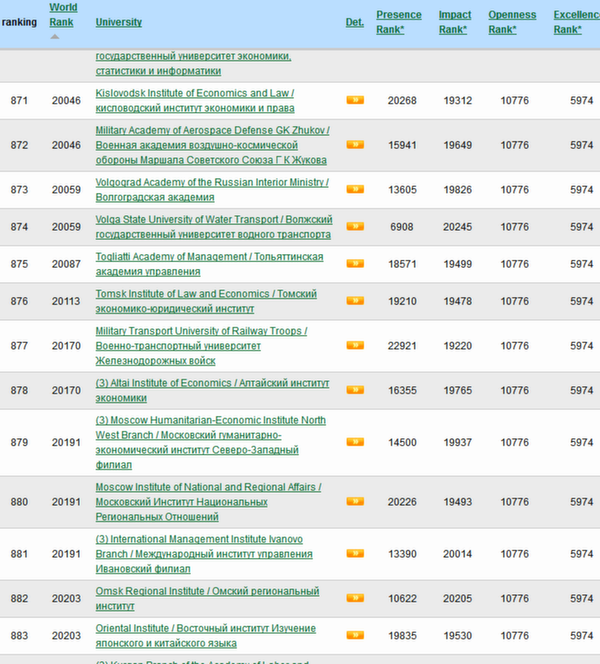Select ranking cell 871
The height and width of the screenshot is (664, 600).
(x=19, y=100)
